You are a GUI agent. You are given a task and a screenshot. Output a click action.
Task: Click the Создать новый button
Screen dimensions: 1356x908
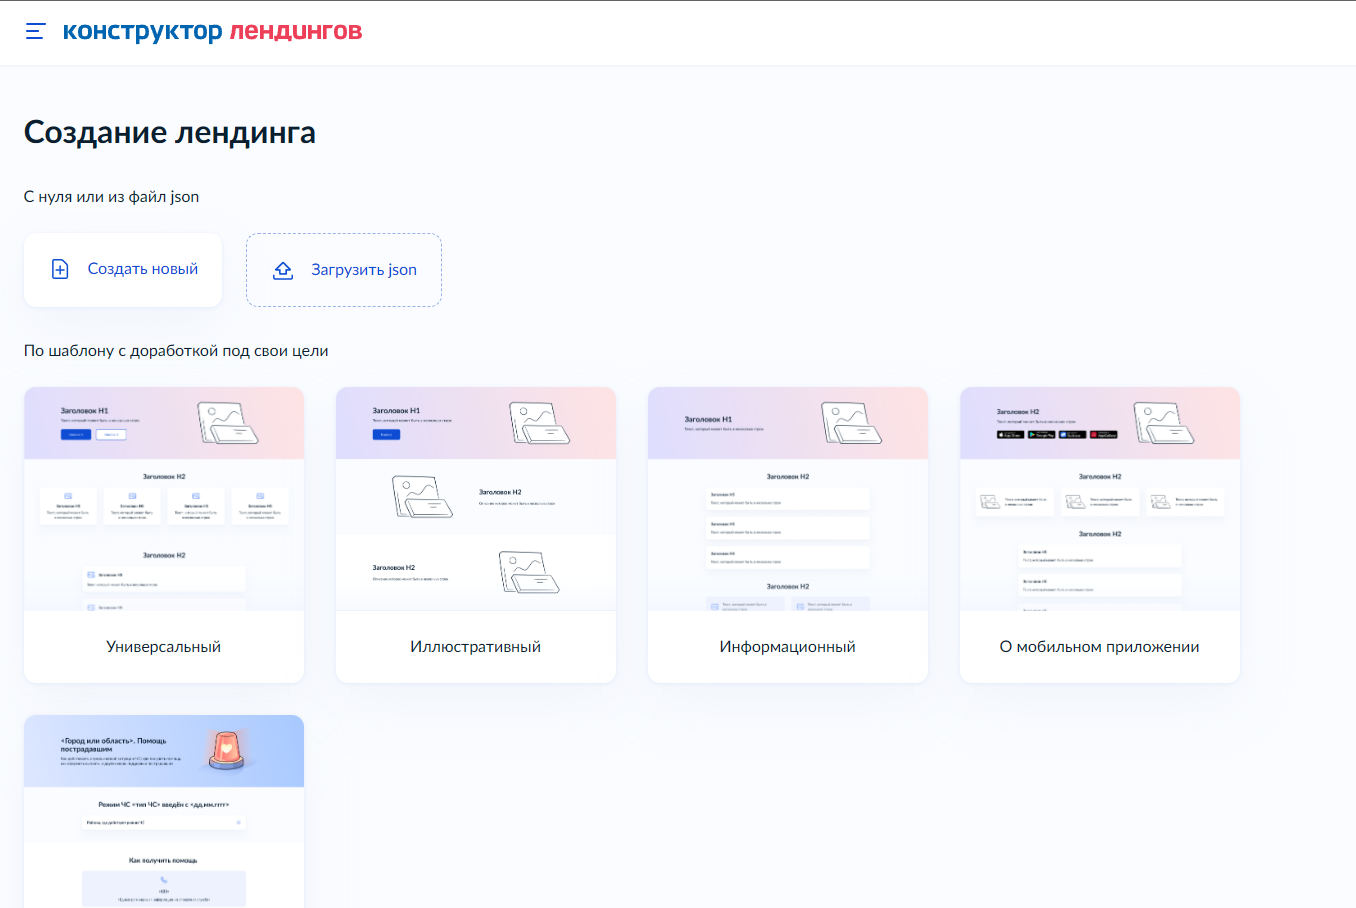point(123,270)
